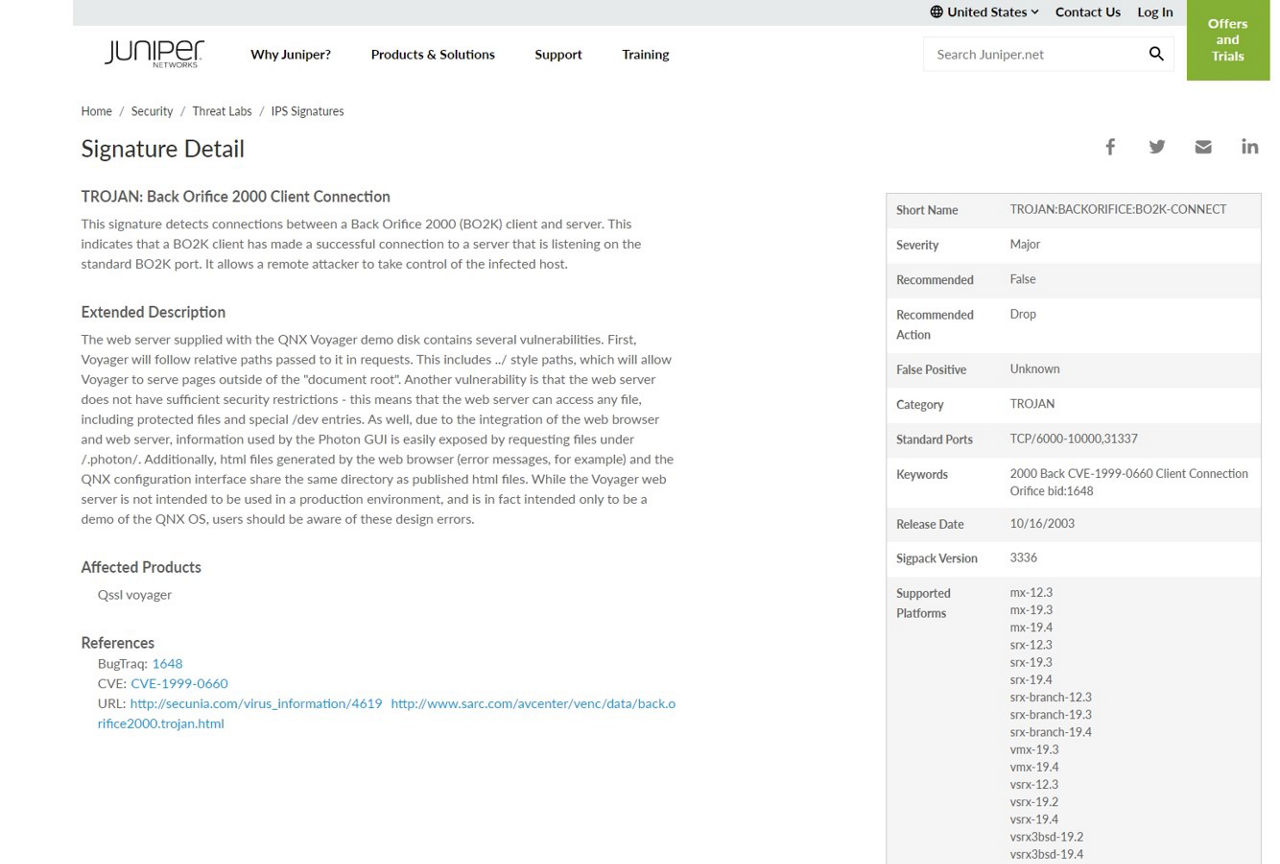Click the Juniper Networks logo
1280x864 pixels.
click(x=154, y=53)
